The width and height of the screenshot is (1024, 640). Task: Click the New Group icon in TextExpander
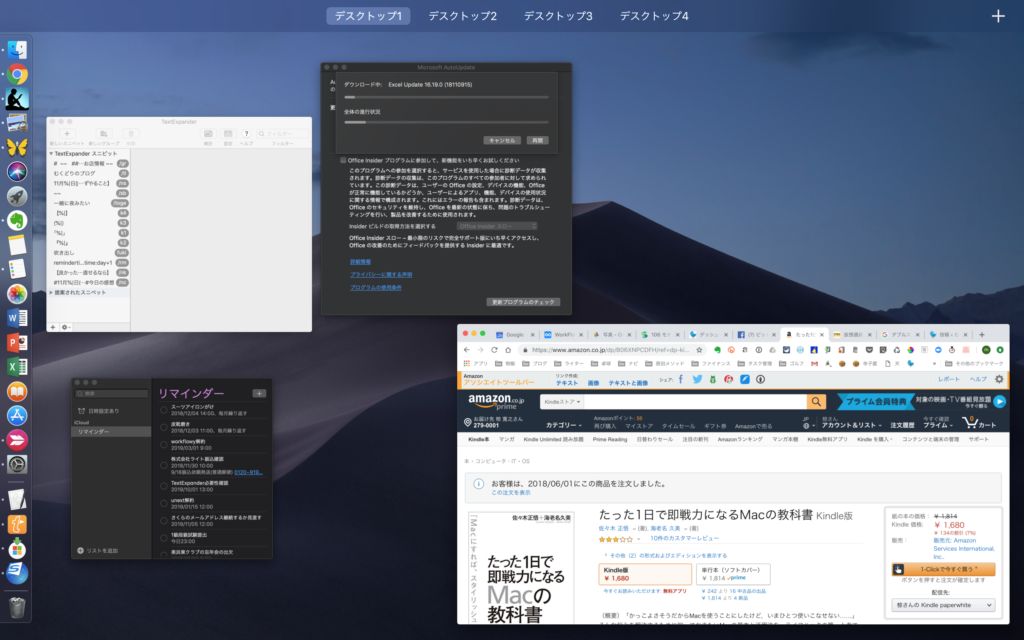(x=104, y=134)
